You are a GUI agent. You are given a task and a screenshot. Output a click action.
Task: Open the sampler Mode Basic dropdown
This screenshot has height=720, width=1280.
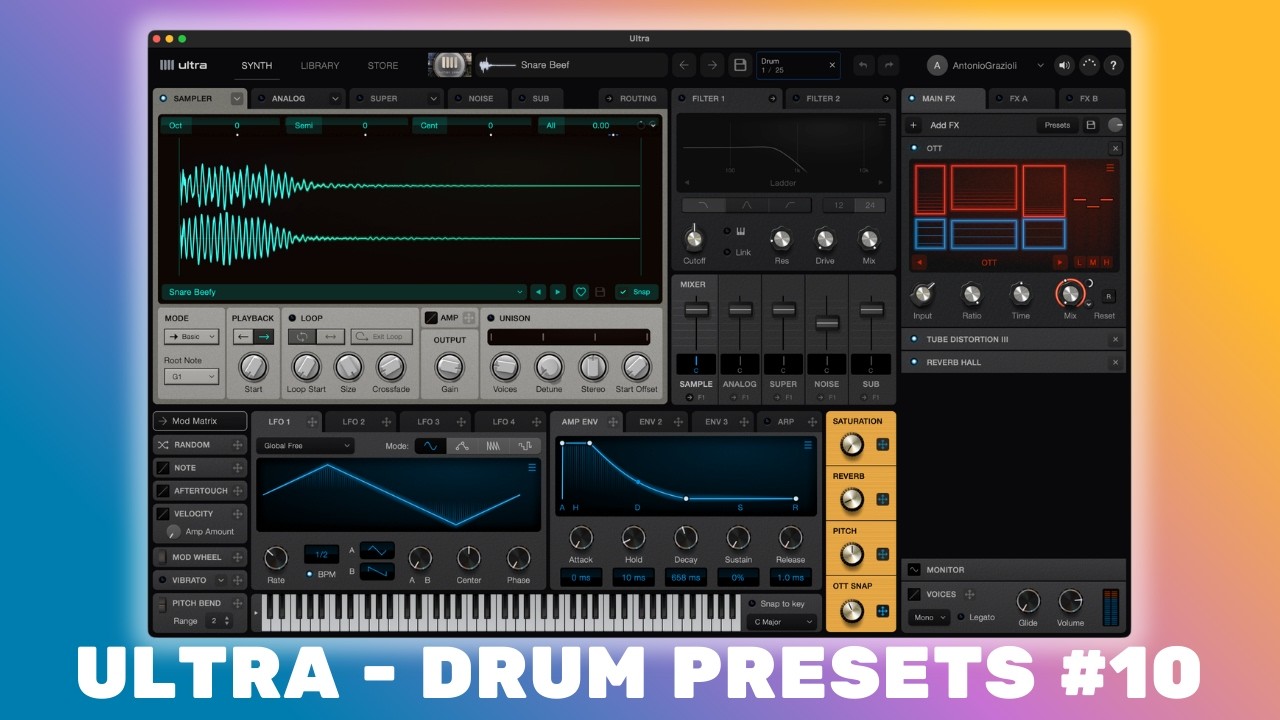coord(191,337)
